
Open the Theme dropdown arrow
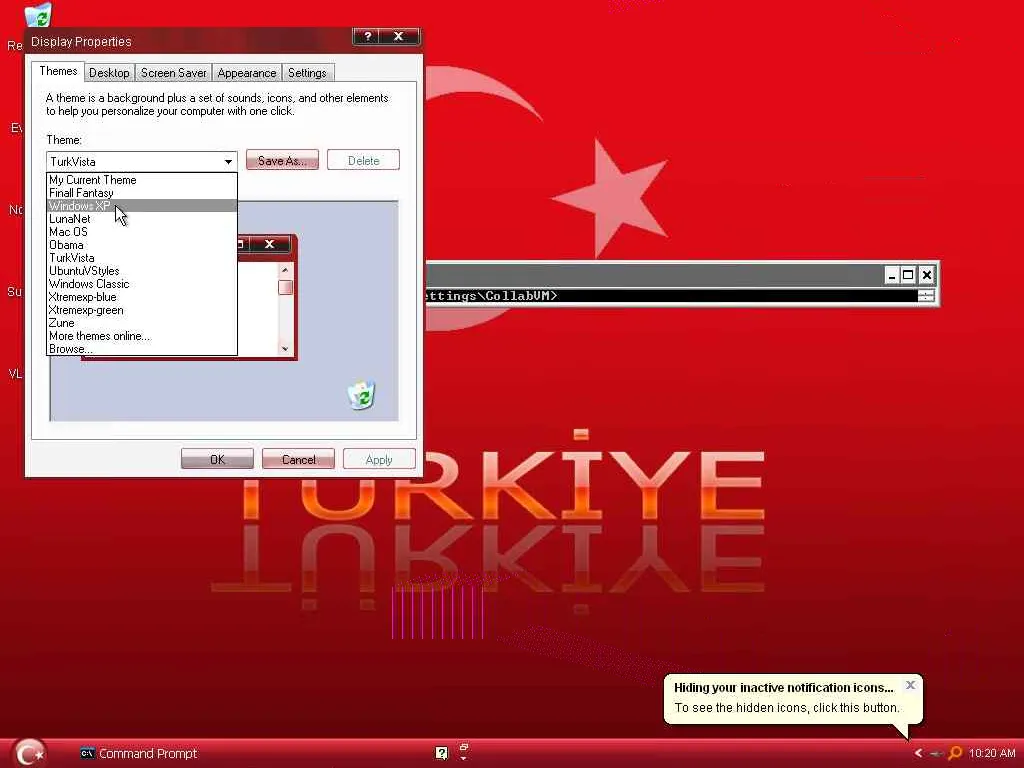click(228, 161)
